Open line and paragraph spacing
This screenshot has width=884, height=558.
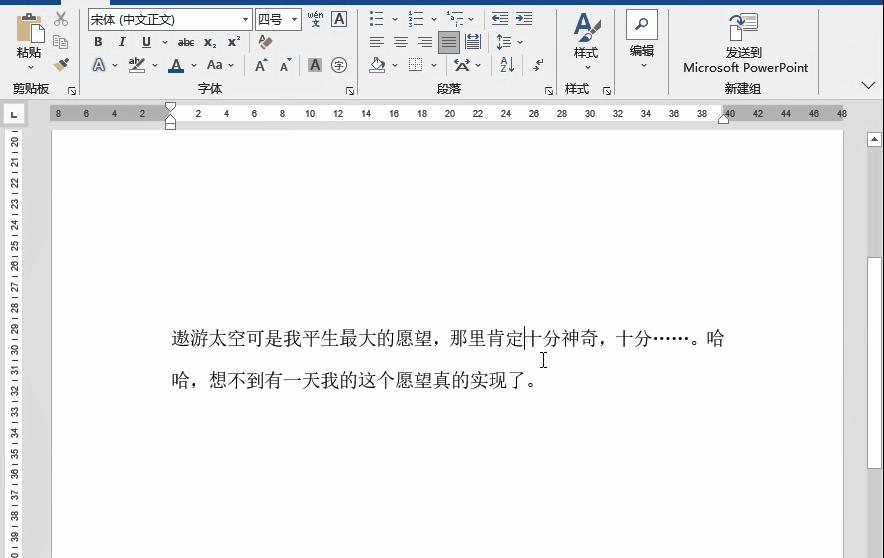click(504, 42)
